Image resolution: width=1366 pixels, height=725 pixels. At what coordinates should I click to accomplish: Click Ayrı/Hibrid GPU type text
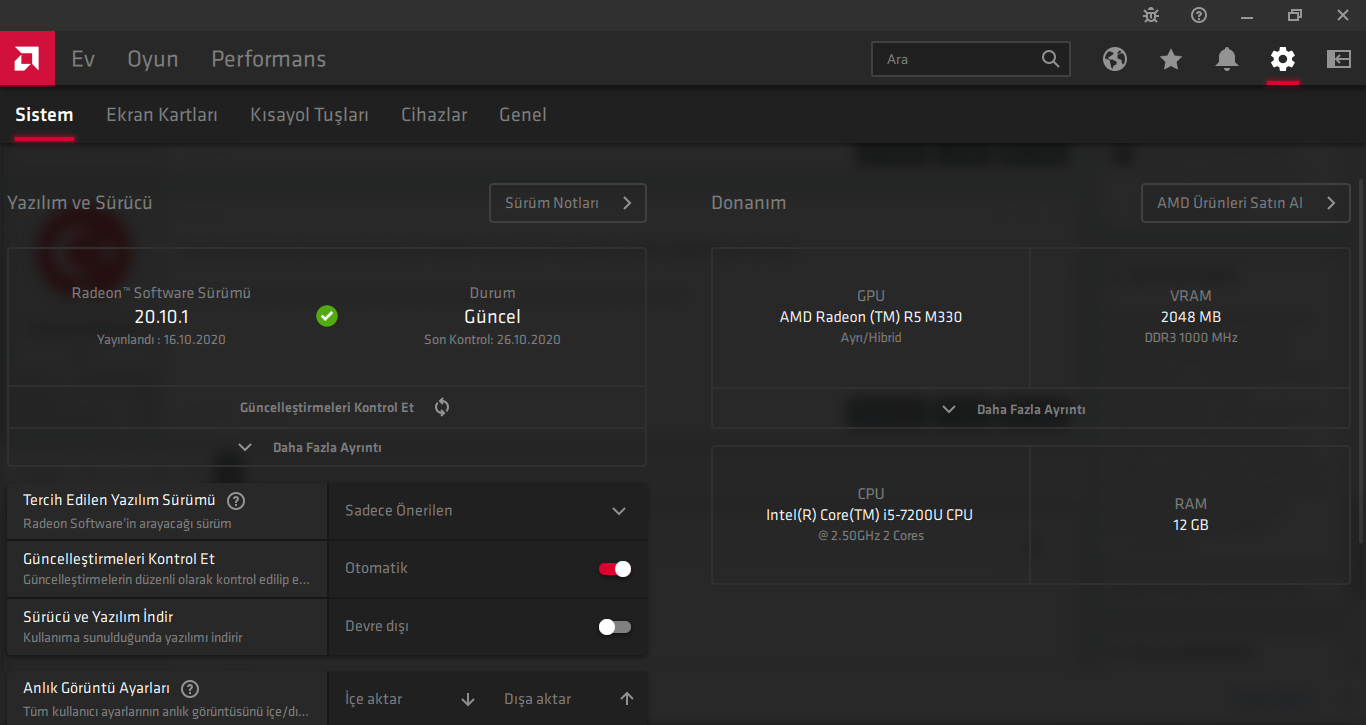[871, 338]
